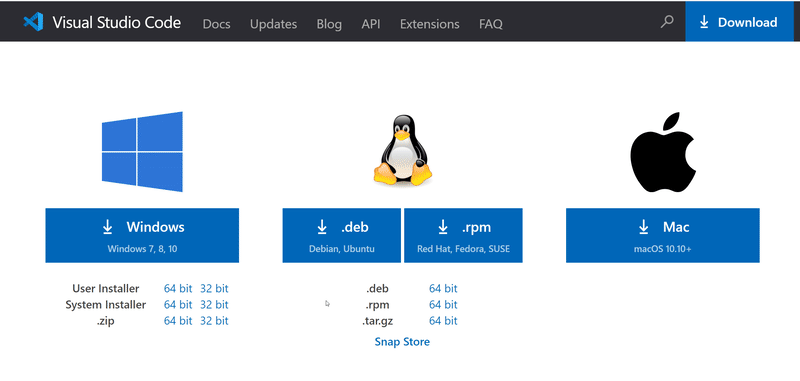This screenshot has height=381, width=800.
Task: Click the .rpm label in Linux list
Action: pos(378,305)
